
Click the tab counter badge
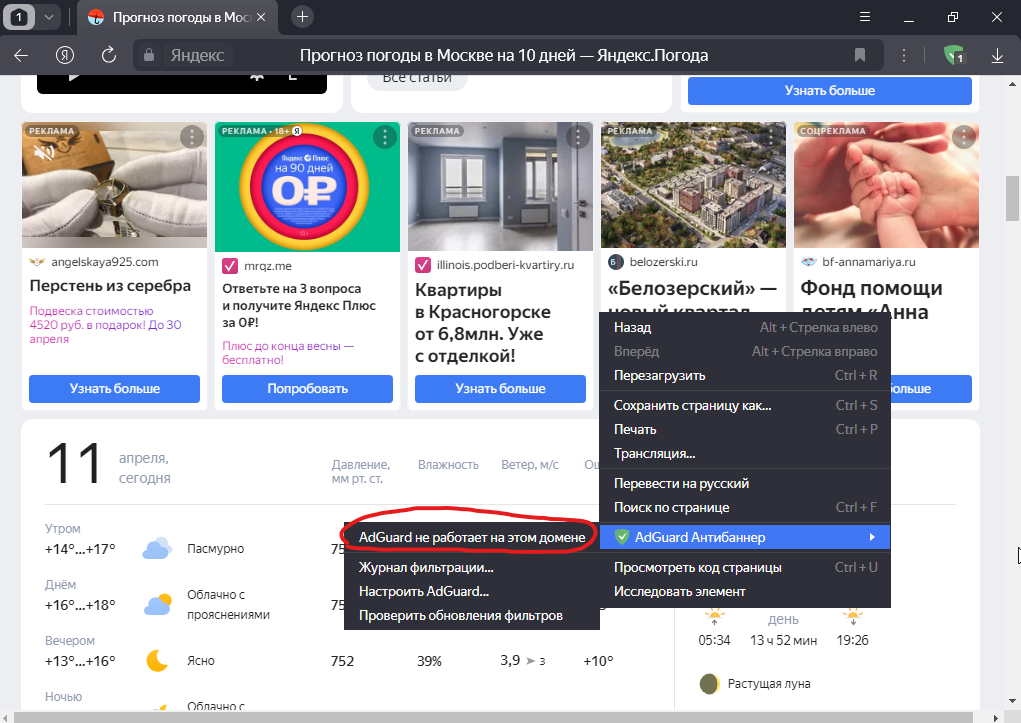pyautogui.click(x=19, y=17)
